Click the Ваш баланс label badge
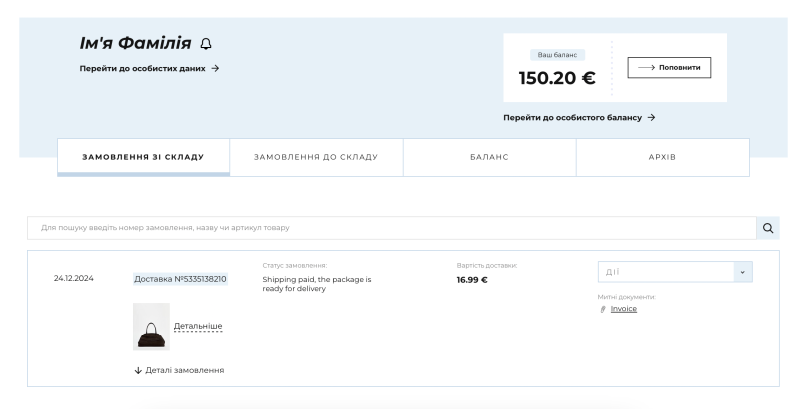Image resolution: width=800 pixels, height=409 pixels. [556, 55]
